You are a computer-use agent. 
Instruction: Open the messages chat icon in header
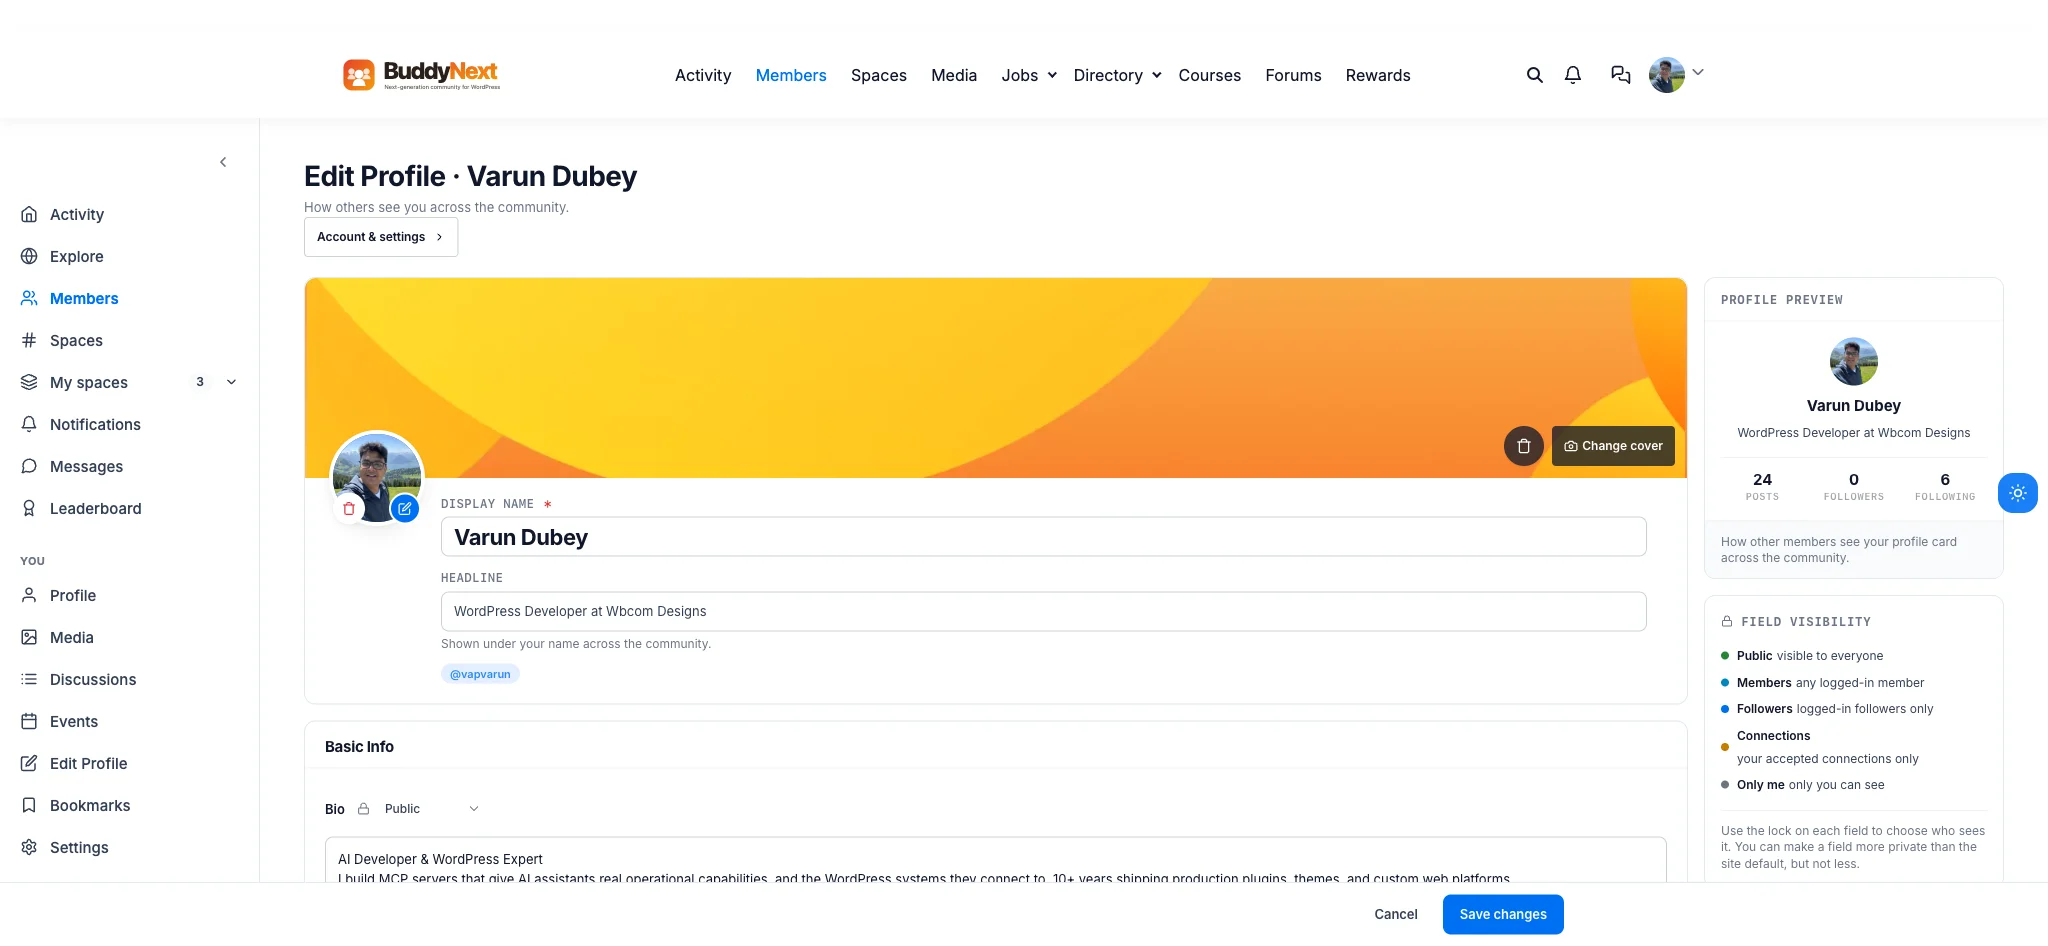click(x=1621, y=75)
